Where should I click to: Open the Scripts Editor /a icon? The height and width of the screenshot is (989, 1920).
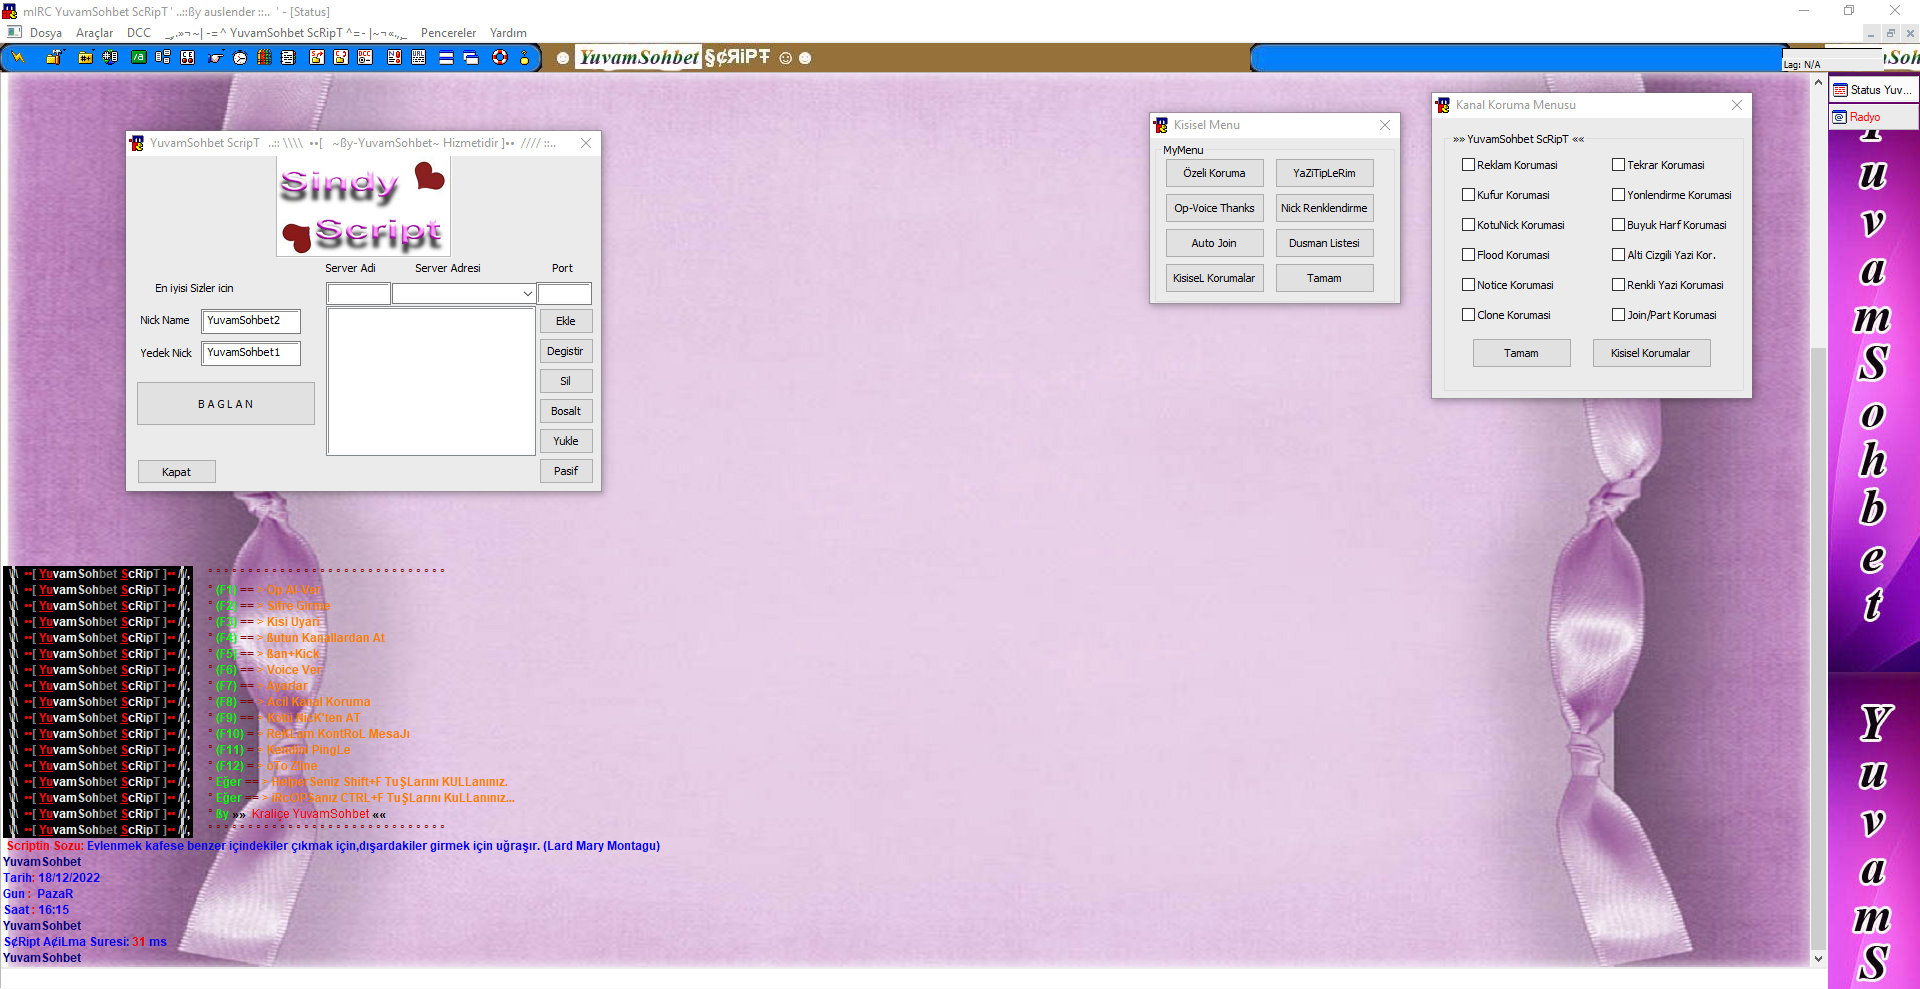click(139, 58)
